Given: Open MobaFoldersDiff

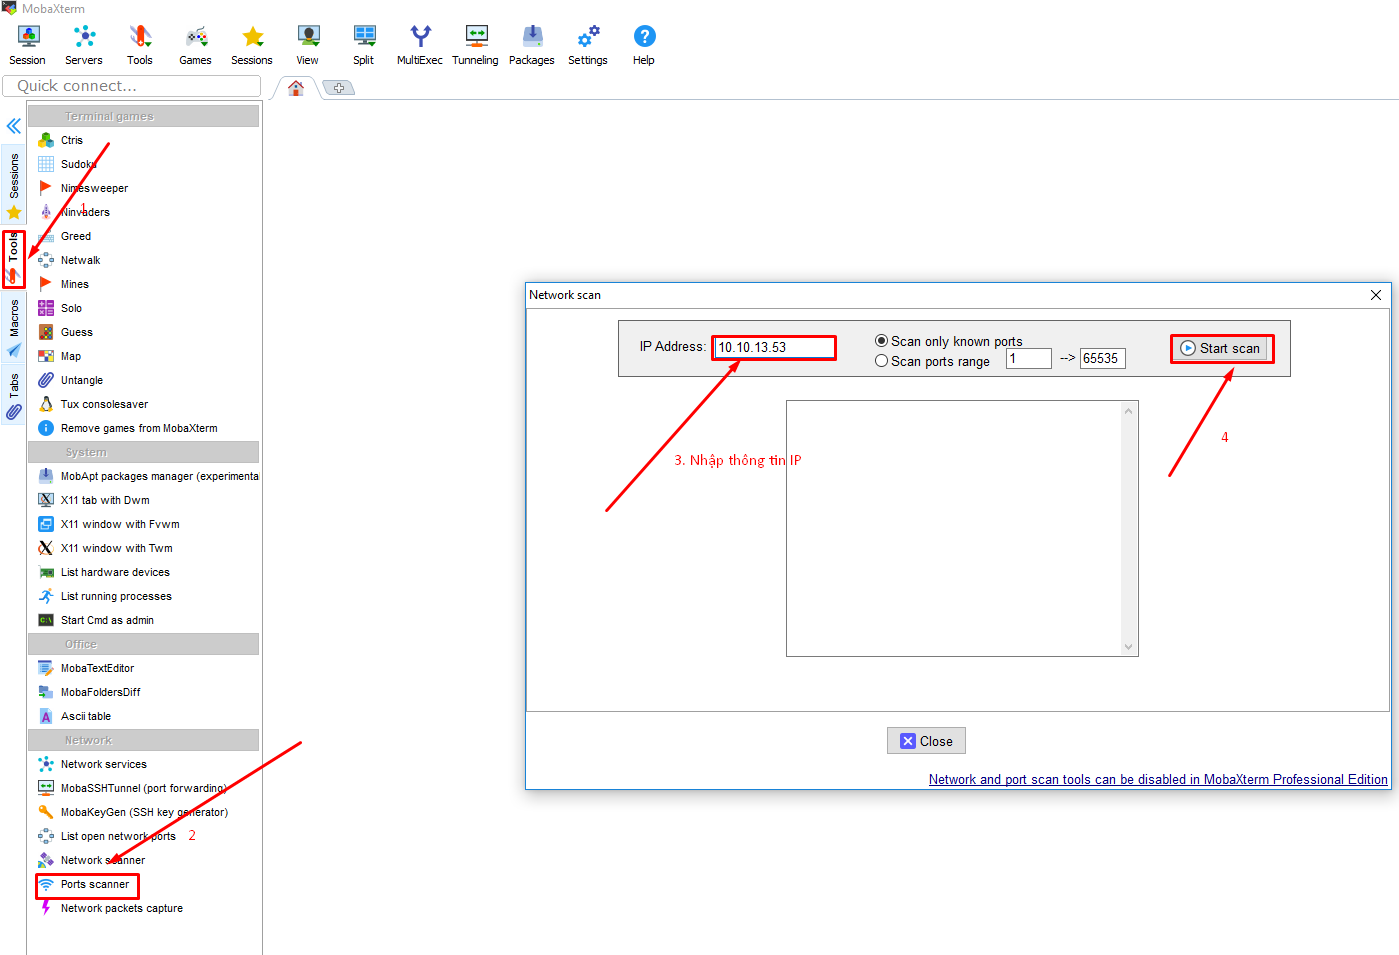Looking at the screenshot, I should [100, 692].
